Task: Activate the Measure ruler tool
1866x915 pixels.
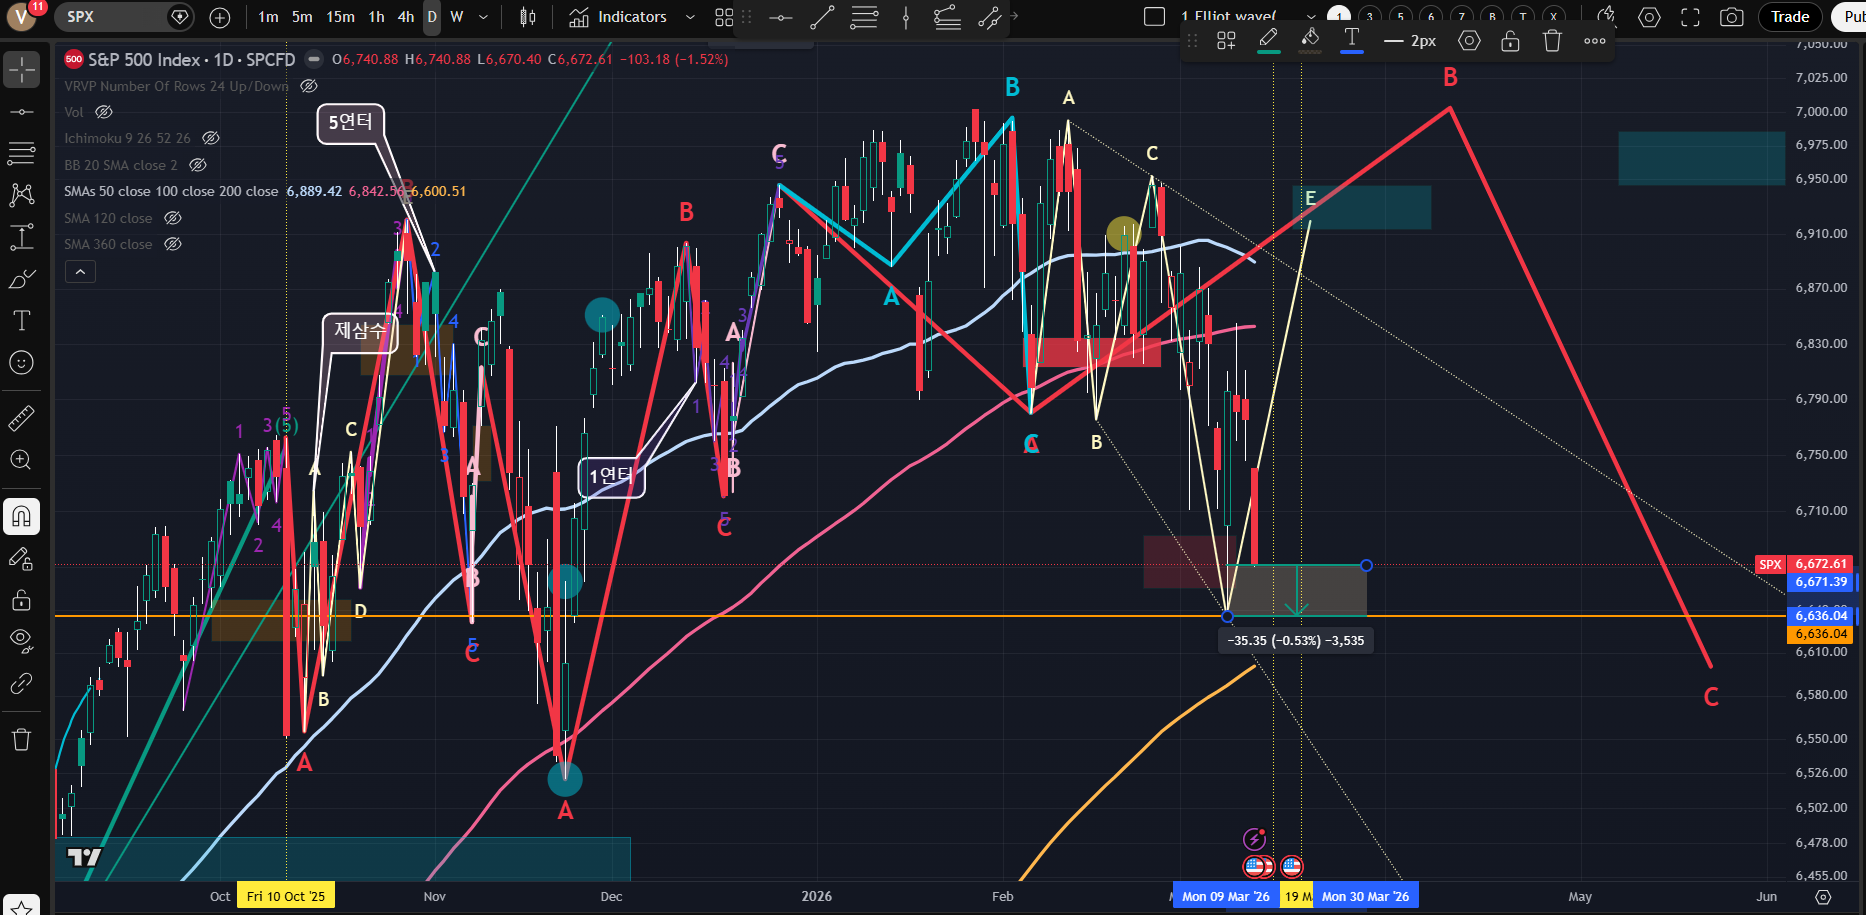Action: pyautogui.click(x=21, y=418)
